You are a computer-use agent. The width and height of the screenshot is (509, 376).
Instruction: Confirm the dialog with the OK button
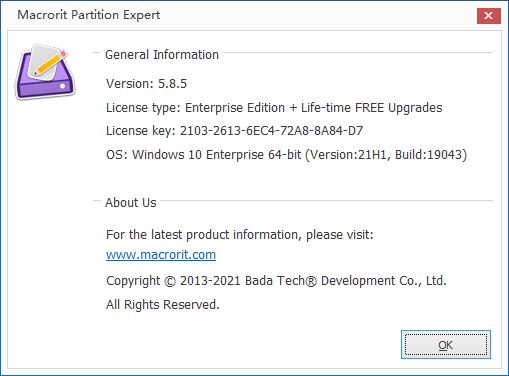[x=446, y=345]
